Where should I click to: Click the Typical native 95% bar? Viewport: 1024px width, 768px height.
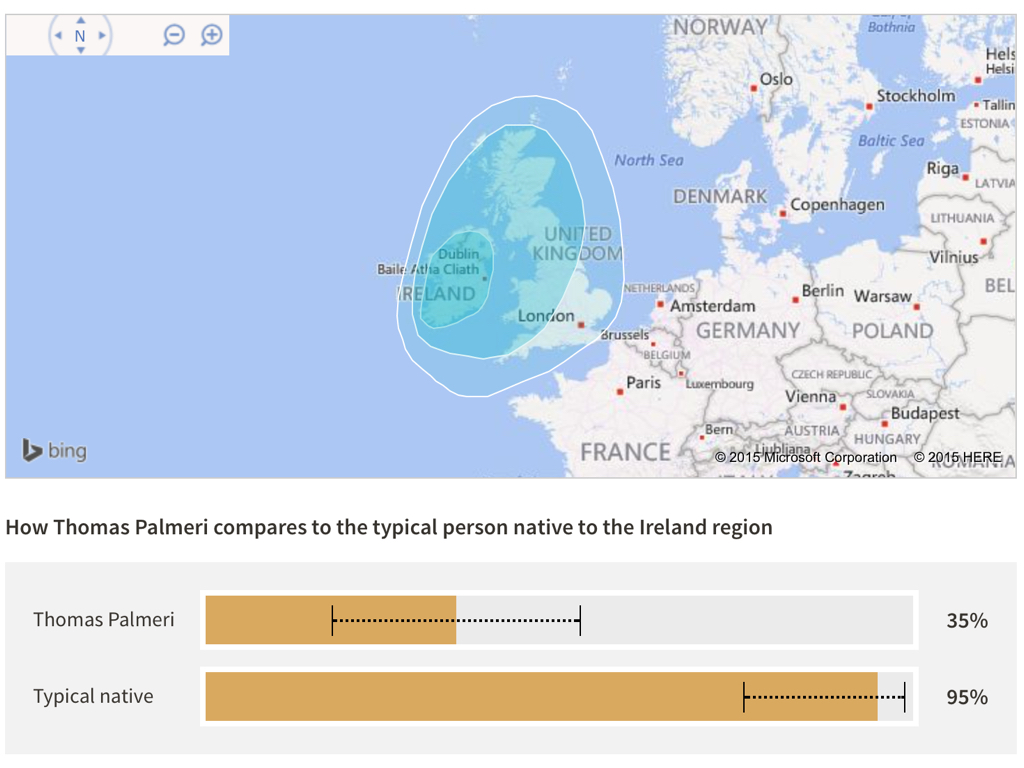point(541,697)
